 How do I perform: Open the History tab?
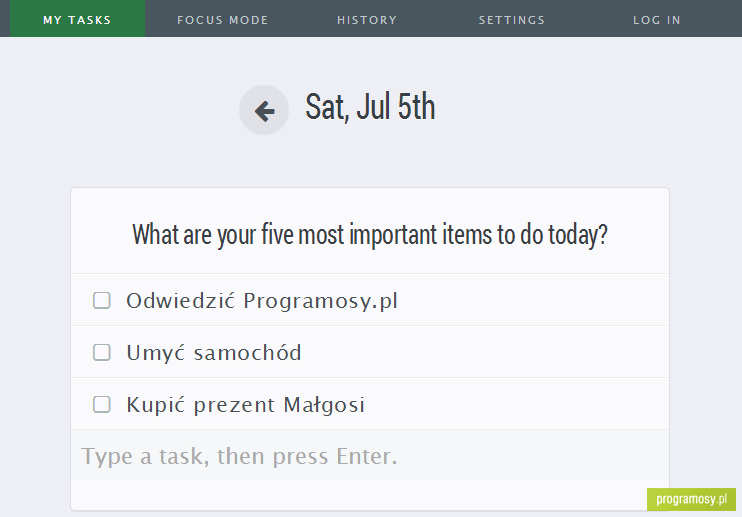tap(367, 20)
